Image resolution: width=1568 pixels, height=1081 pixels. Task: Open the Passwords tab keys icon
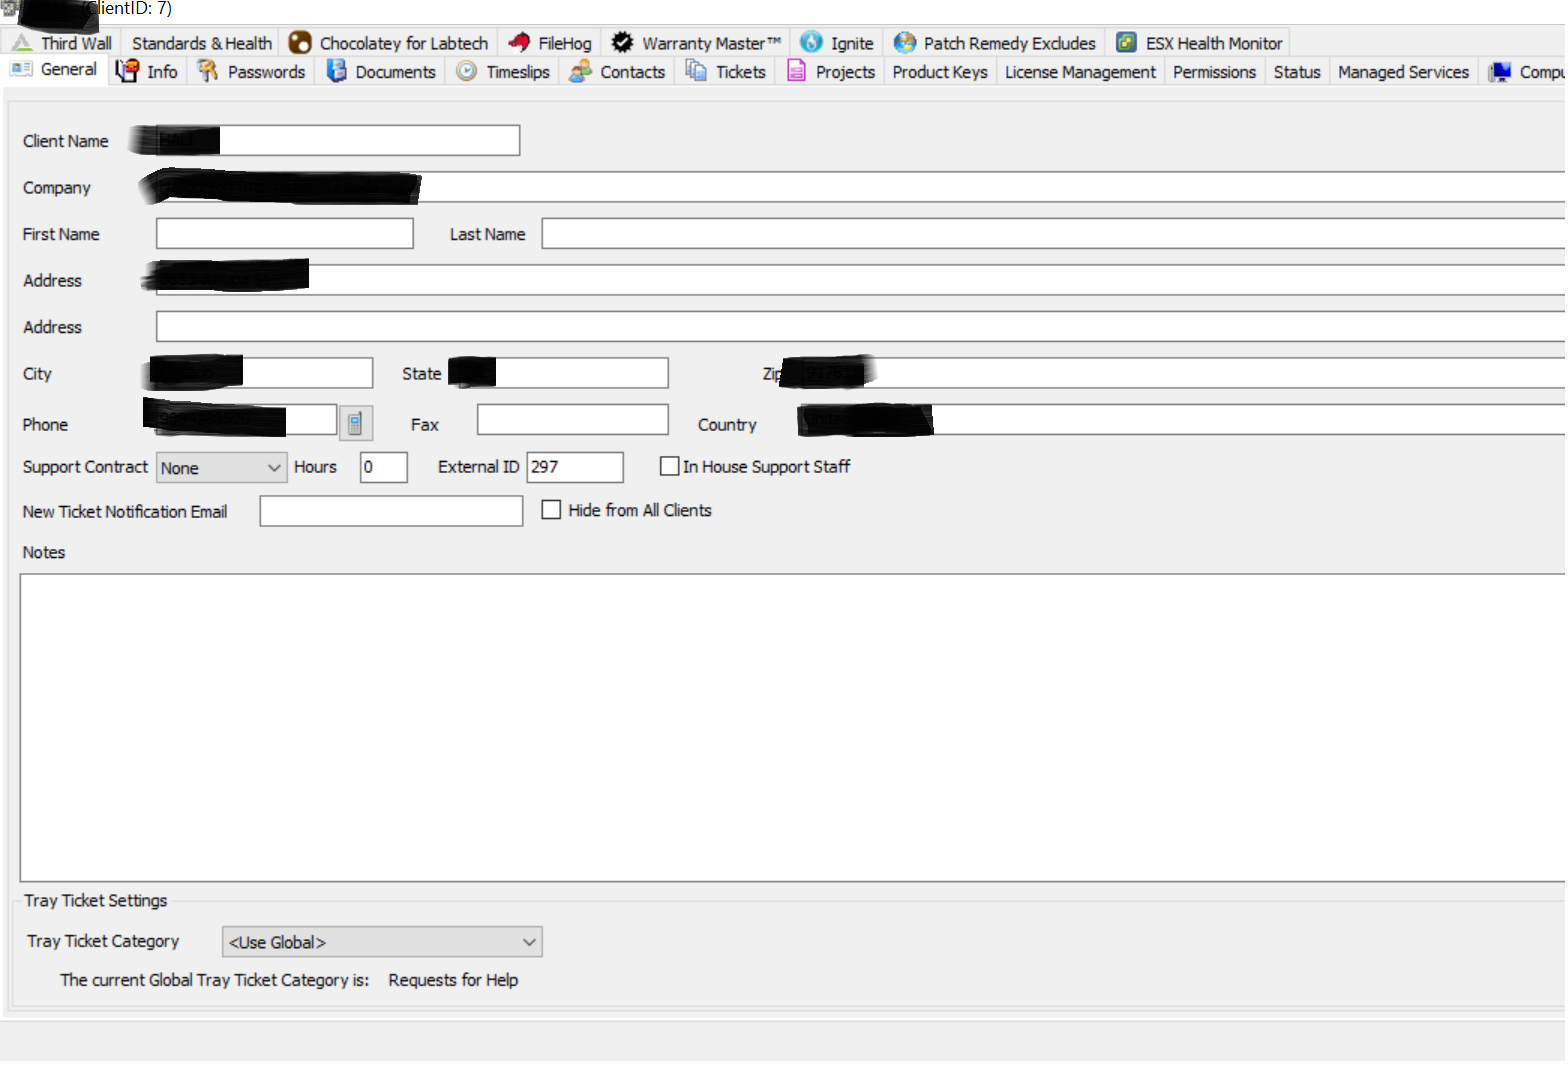tap(207, 72)
